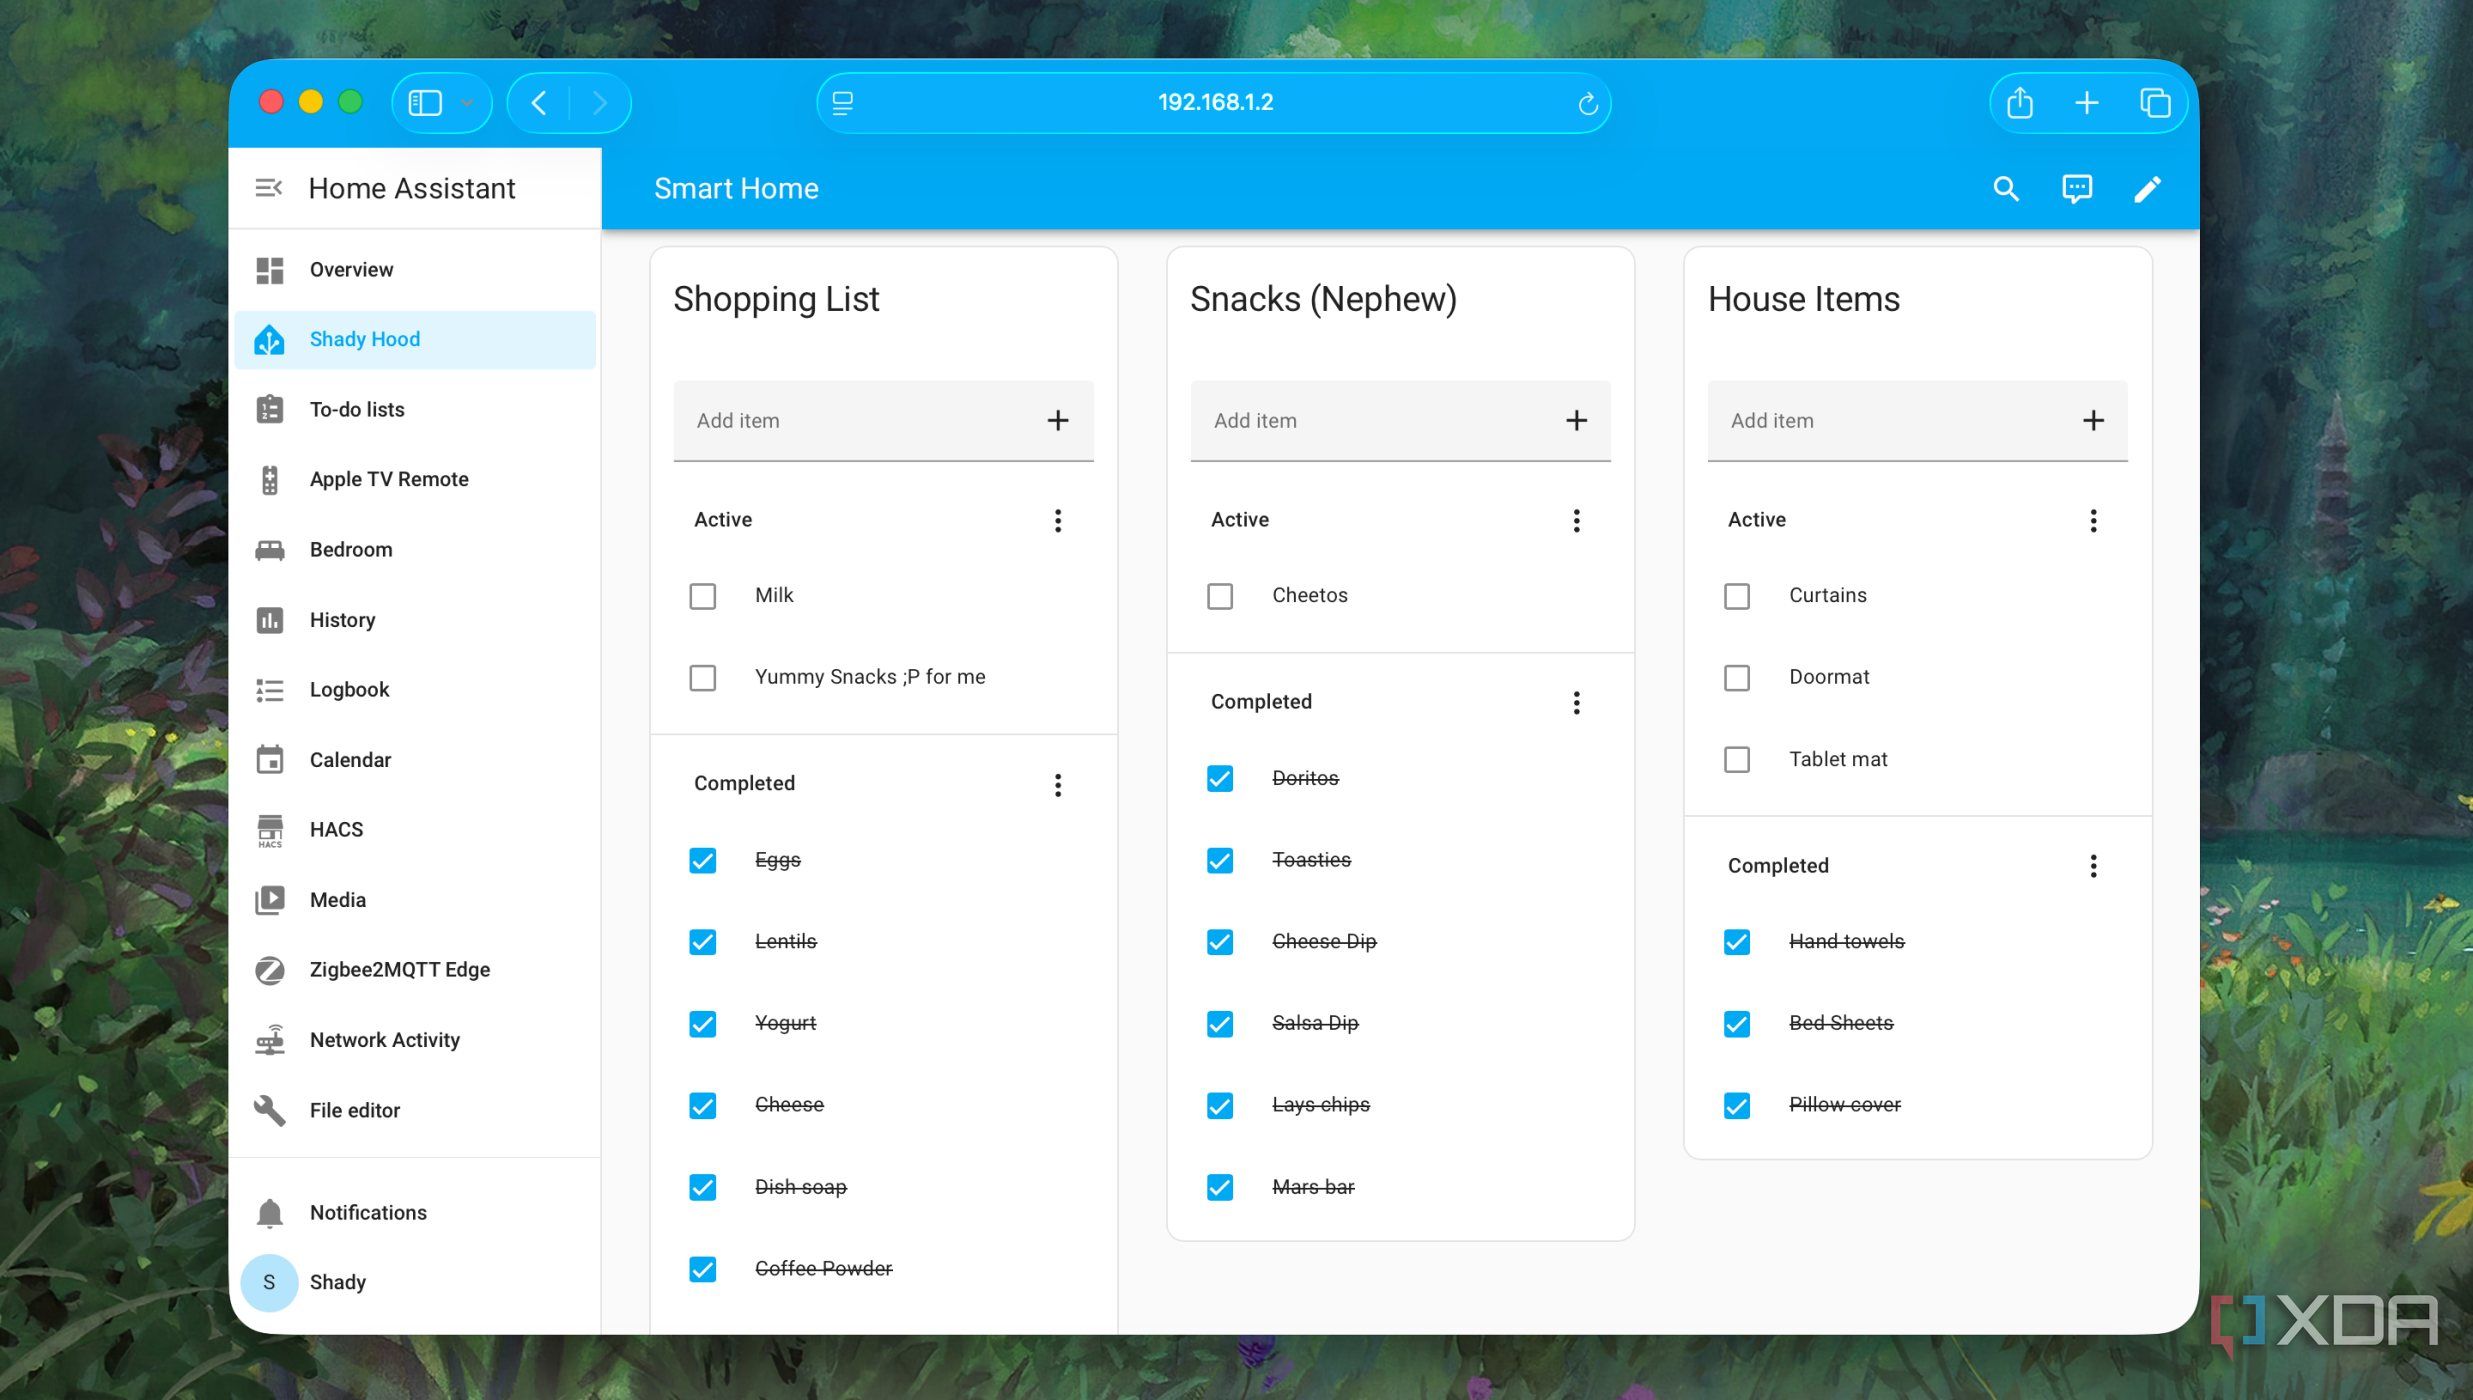
Task: Check the Curtains checkbox
Action: pyautogui.click(x=1736, y=596)
